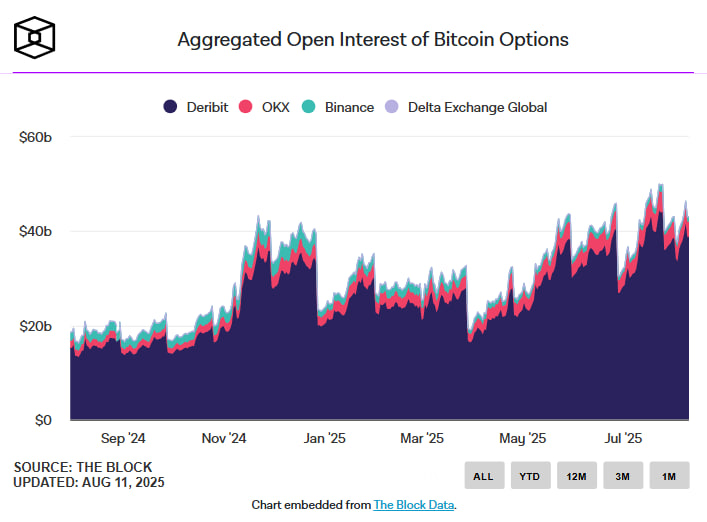
Task: Choose the 1M time range
Action: coord(668,476)
